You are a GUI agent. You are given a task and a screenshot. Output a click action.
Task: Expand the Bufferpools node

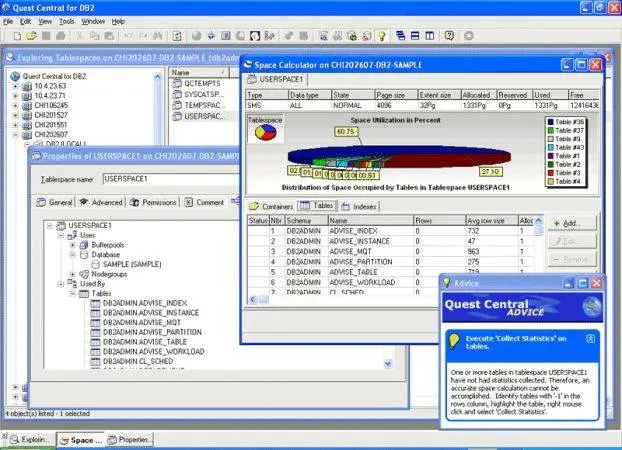73,245
